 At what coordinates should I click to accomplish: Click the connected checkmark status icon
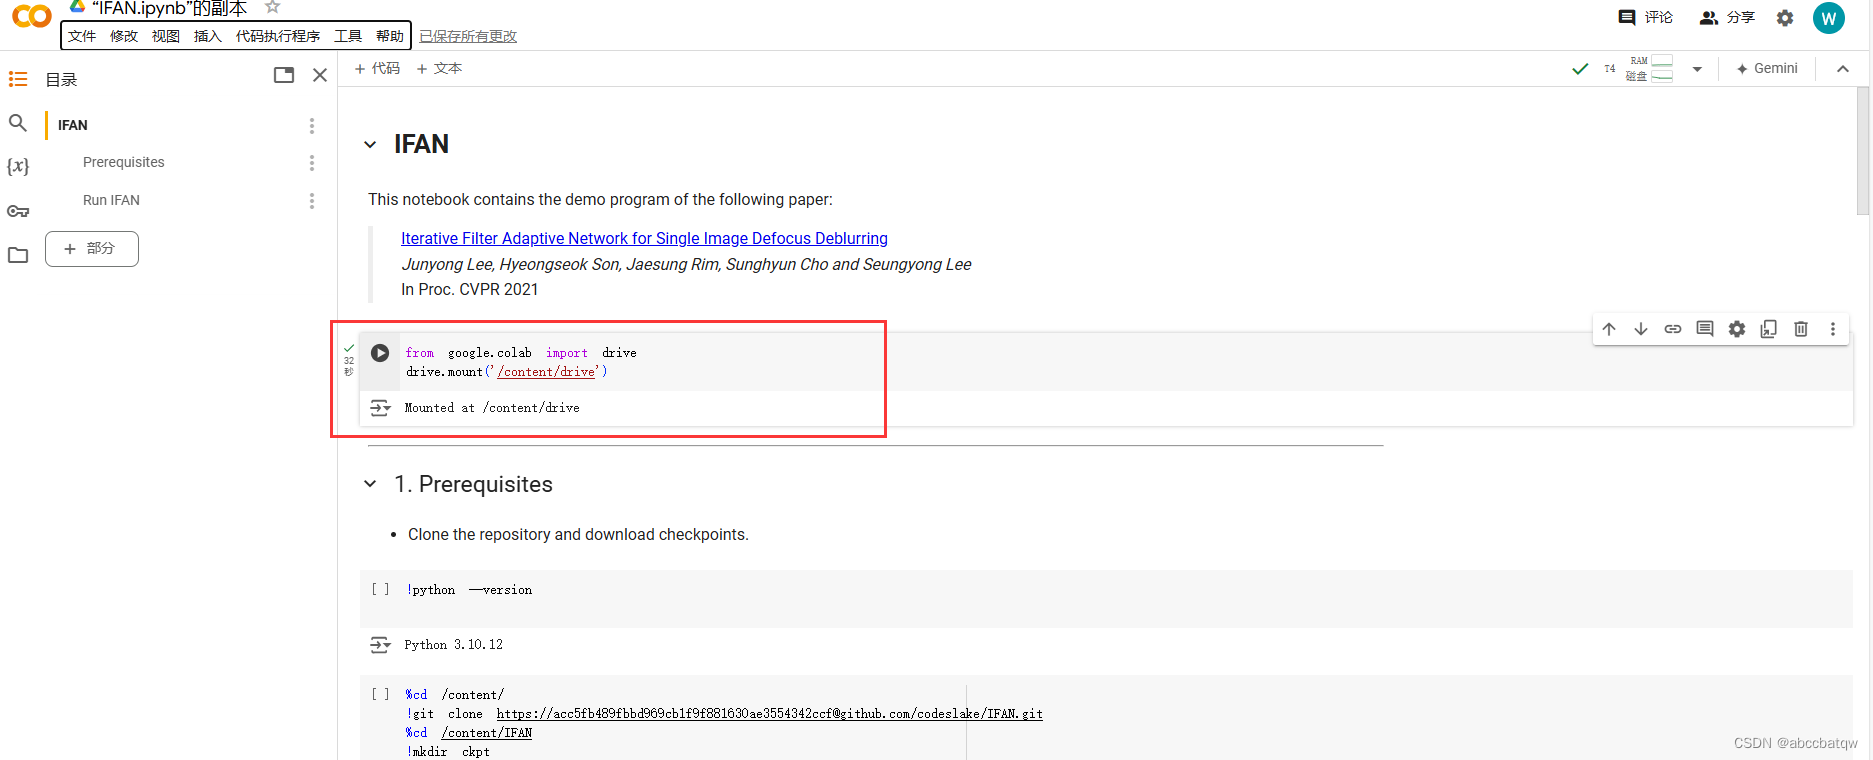point(1580,69)
